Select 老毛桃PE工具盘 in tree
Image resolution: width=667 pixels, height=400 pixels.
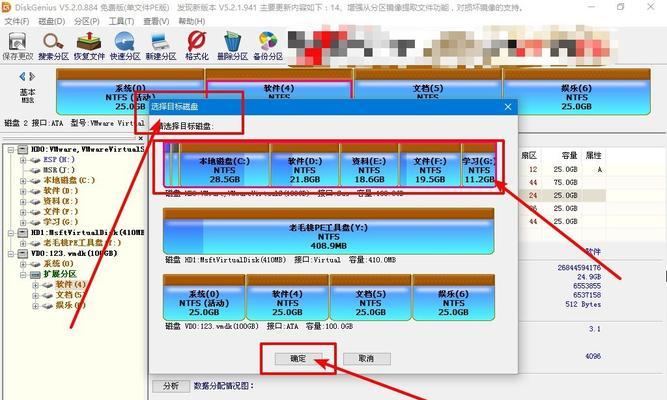coord(82,243)
